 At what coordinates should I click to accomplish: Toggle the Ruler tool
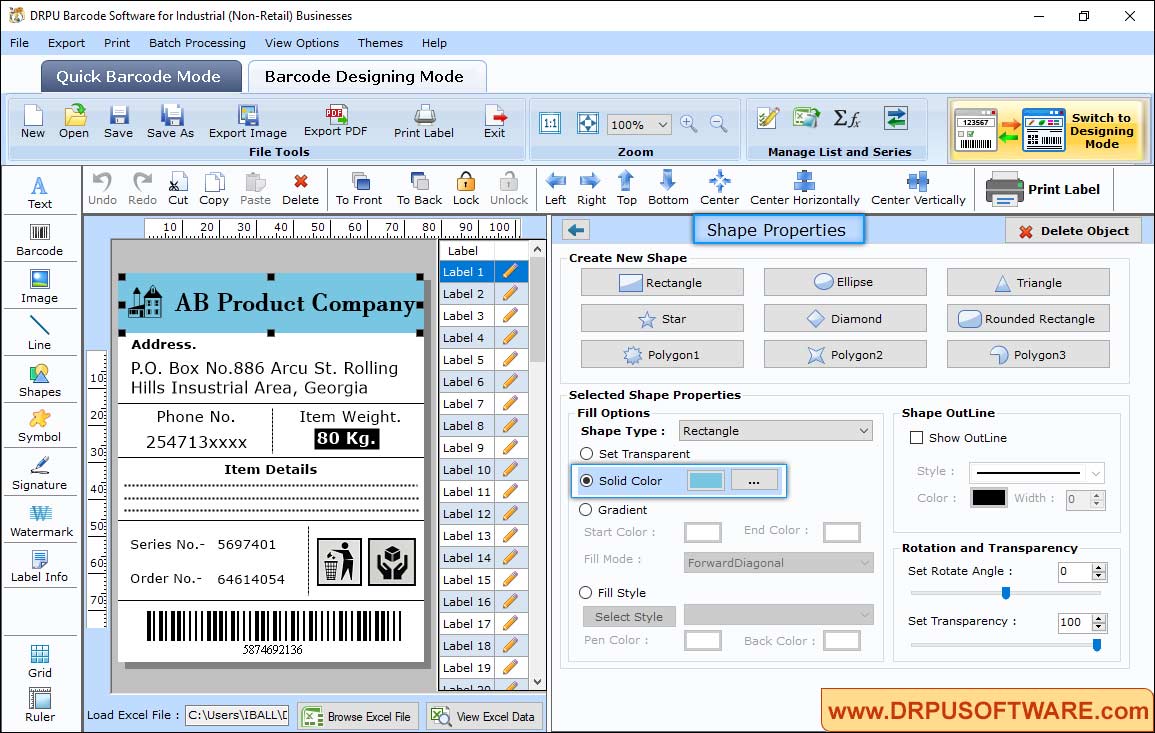[x=40, y=705]
